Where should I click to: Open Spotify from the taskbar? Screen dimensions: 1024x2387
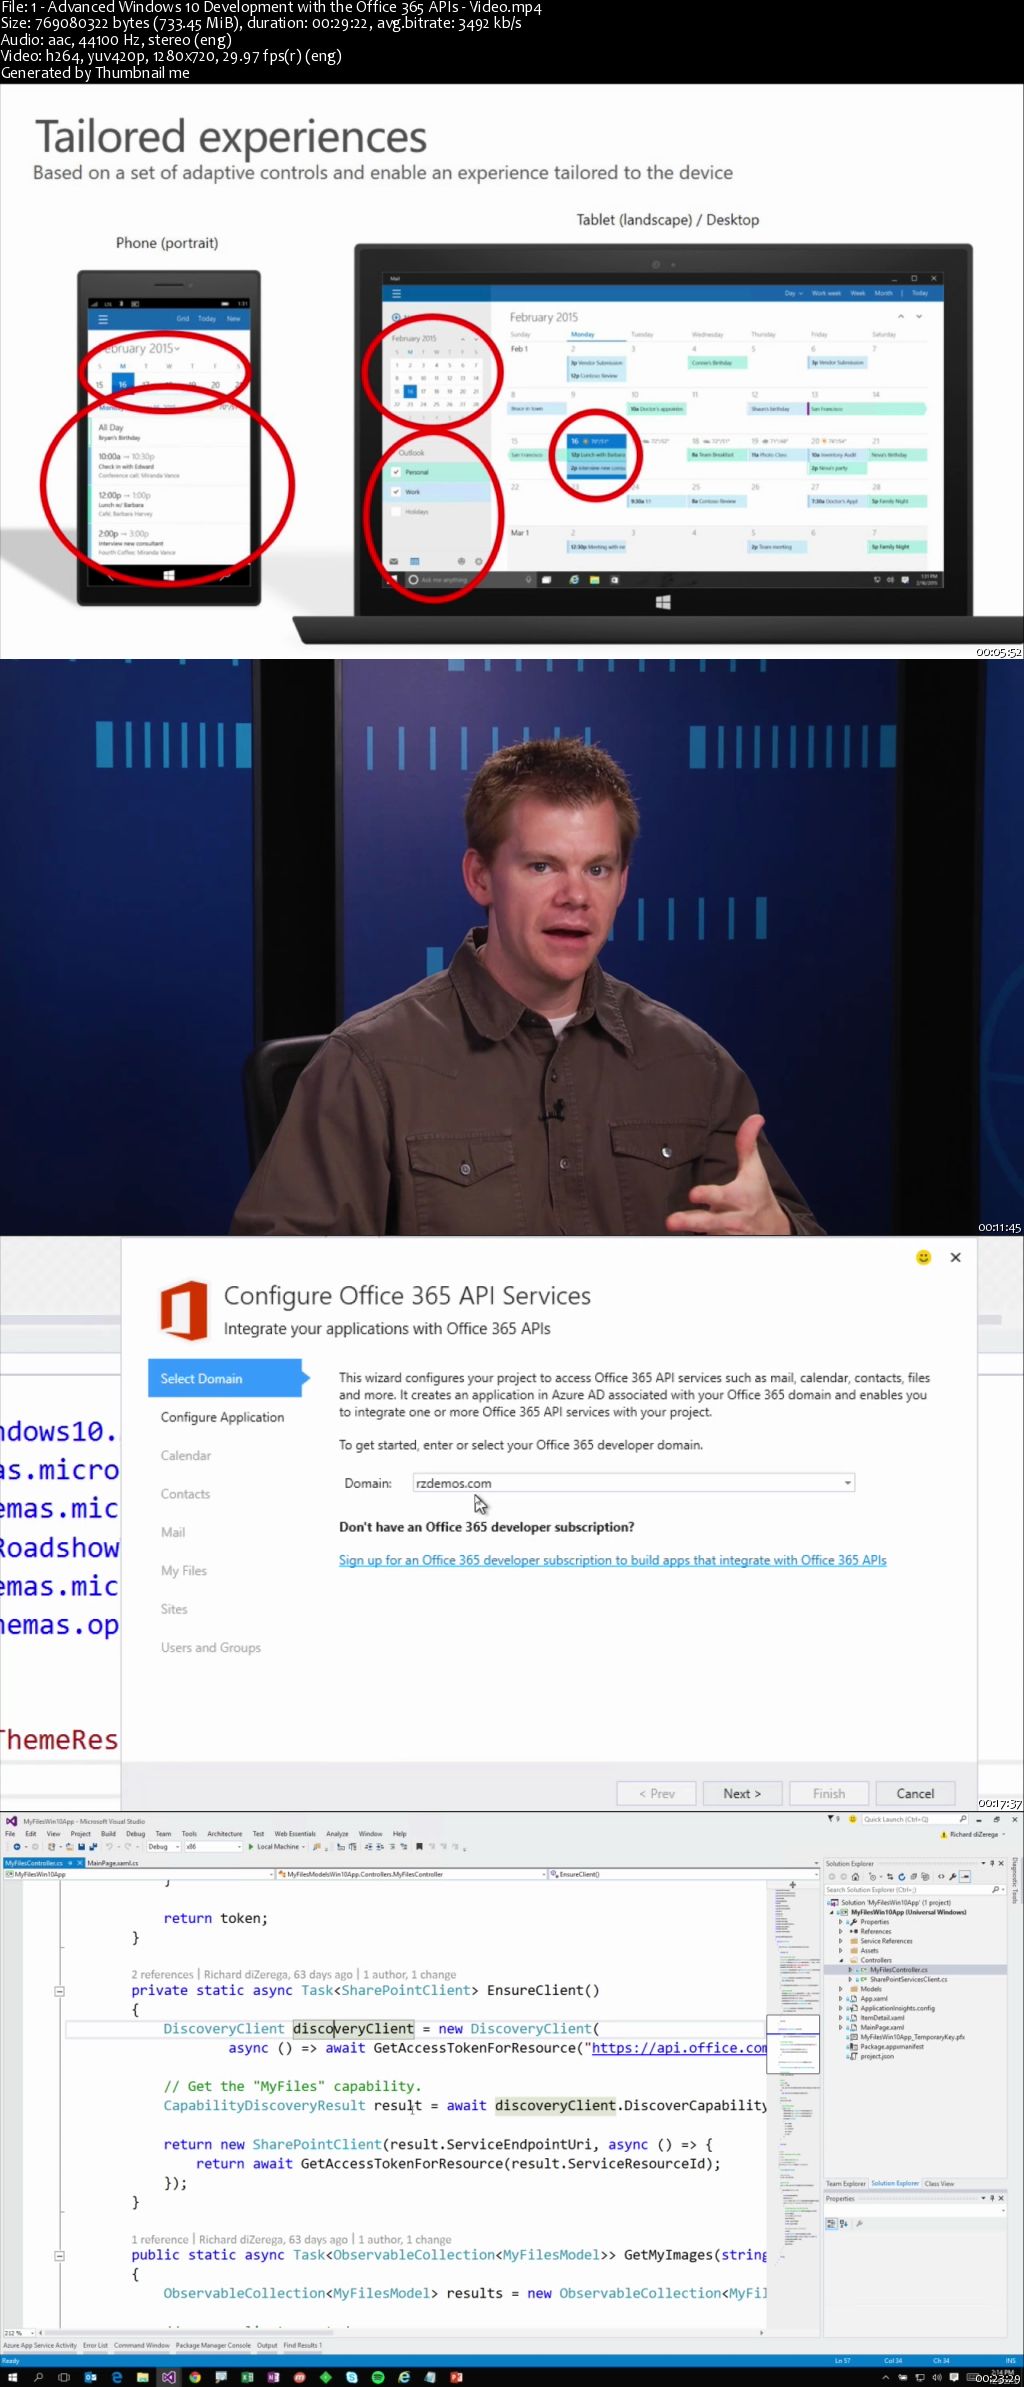pyautogui.click(x=378, y=2377)
